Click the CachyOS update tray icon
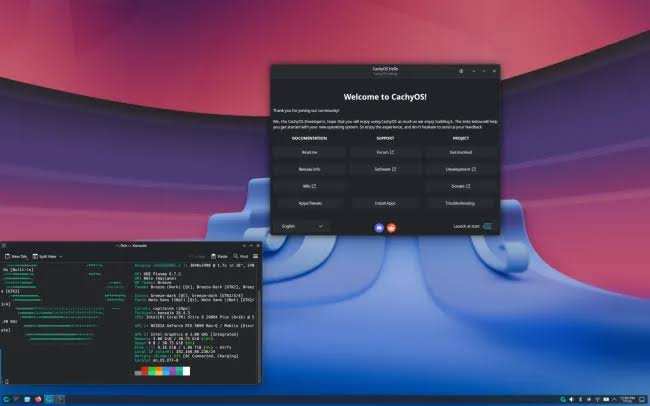Image resolution: width=650 pixels, height=406 pixels. pyautogui.click(x=563, y=399)
